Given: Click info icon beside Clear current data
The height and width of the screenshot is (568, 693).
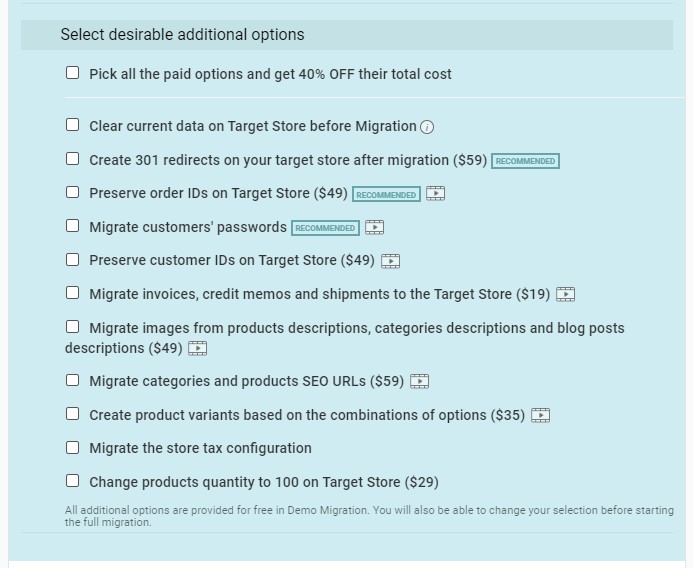Looking at the screenshot, I should tap(427, 127).
